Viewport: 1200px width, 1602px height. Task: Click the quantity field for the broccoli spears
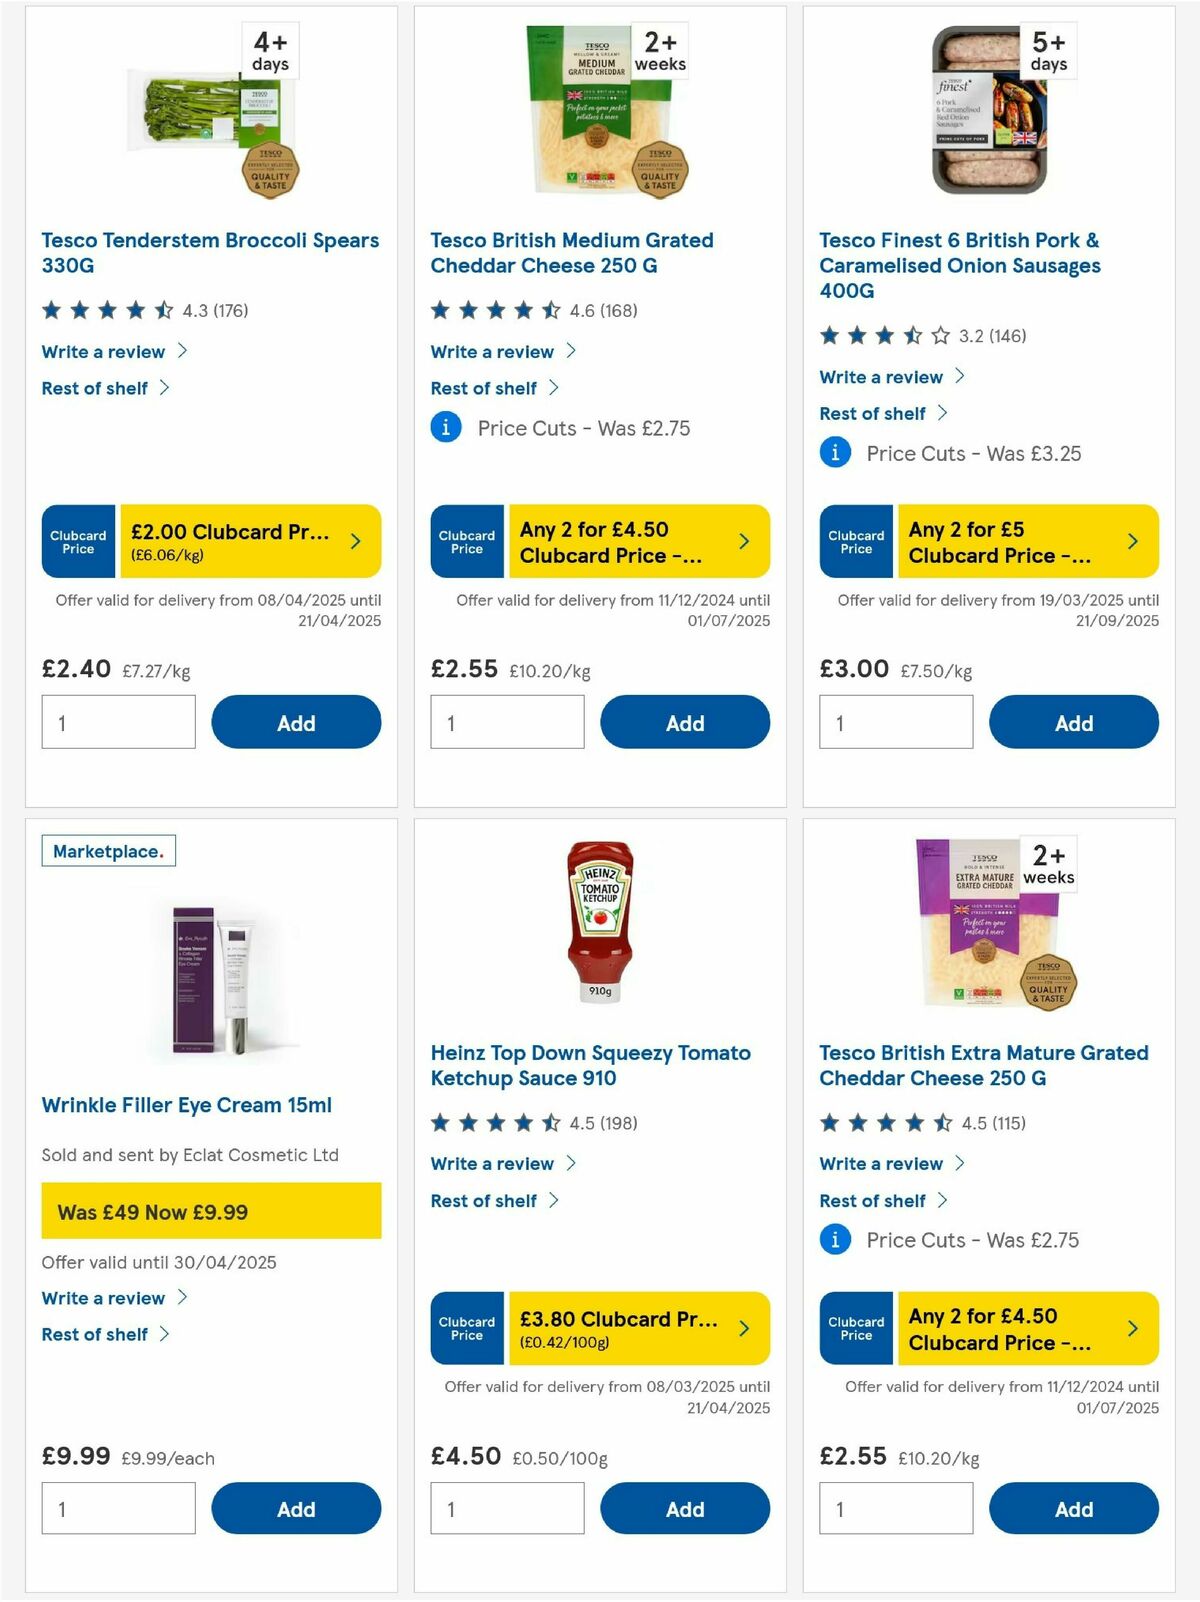coord(118,721)
